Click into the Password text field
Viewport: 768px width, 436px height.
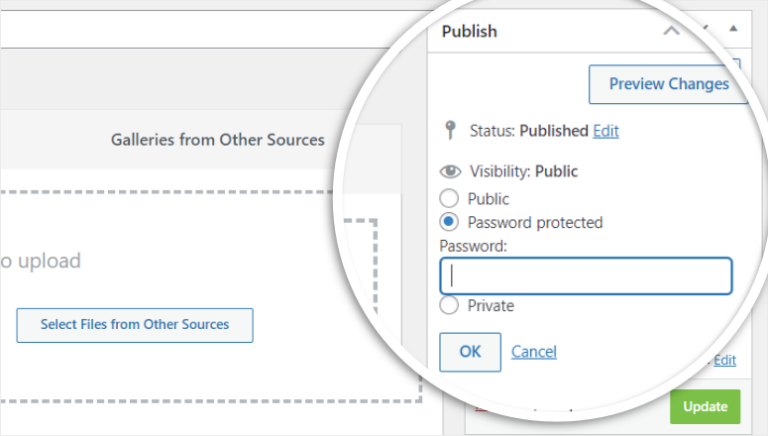pos(586,276)
